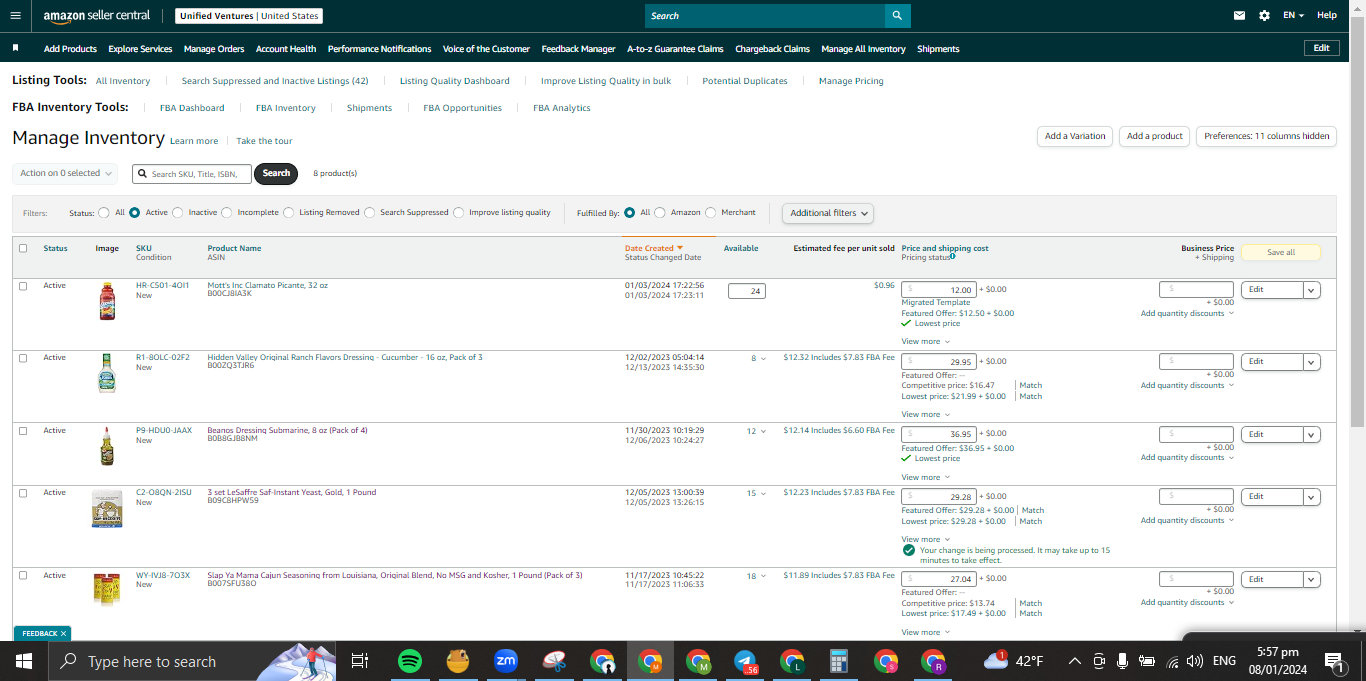Open the notifications center icon
Image resolution: width=1366 pixels, height=681 pixels.
[1334, 661]
